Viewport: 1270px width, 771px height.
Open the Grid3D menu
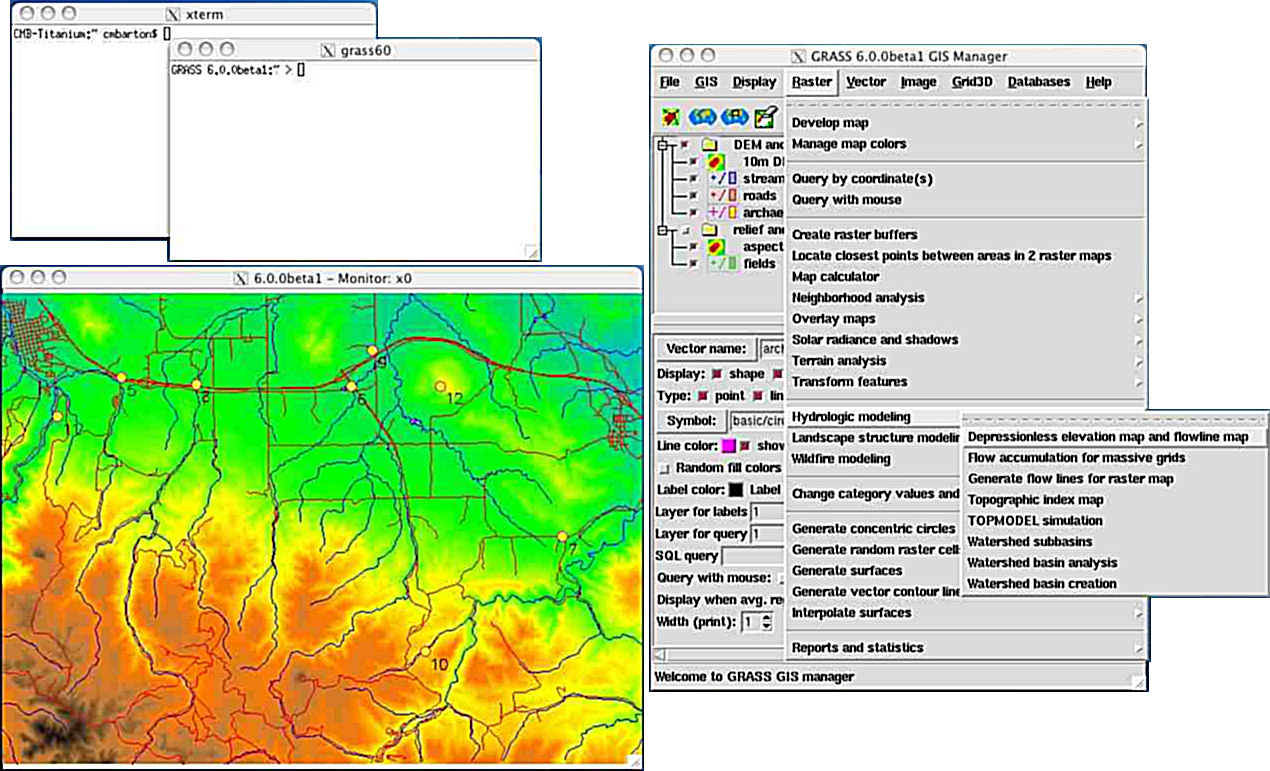pos(972,82)
